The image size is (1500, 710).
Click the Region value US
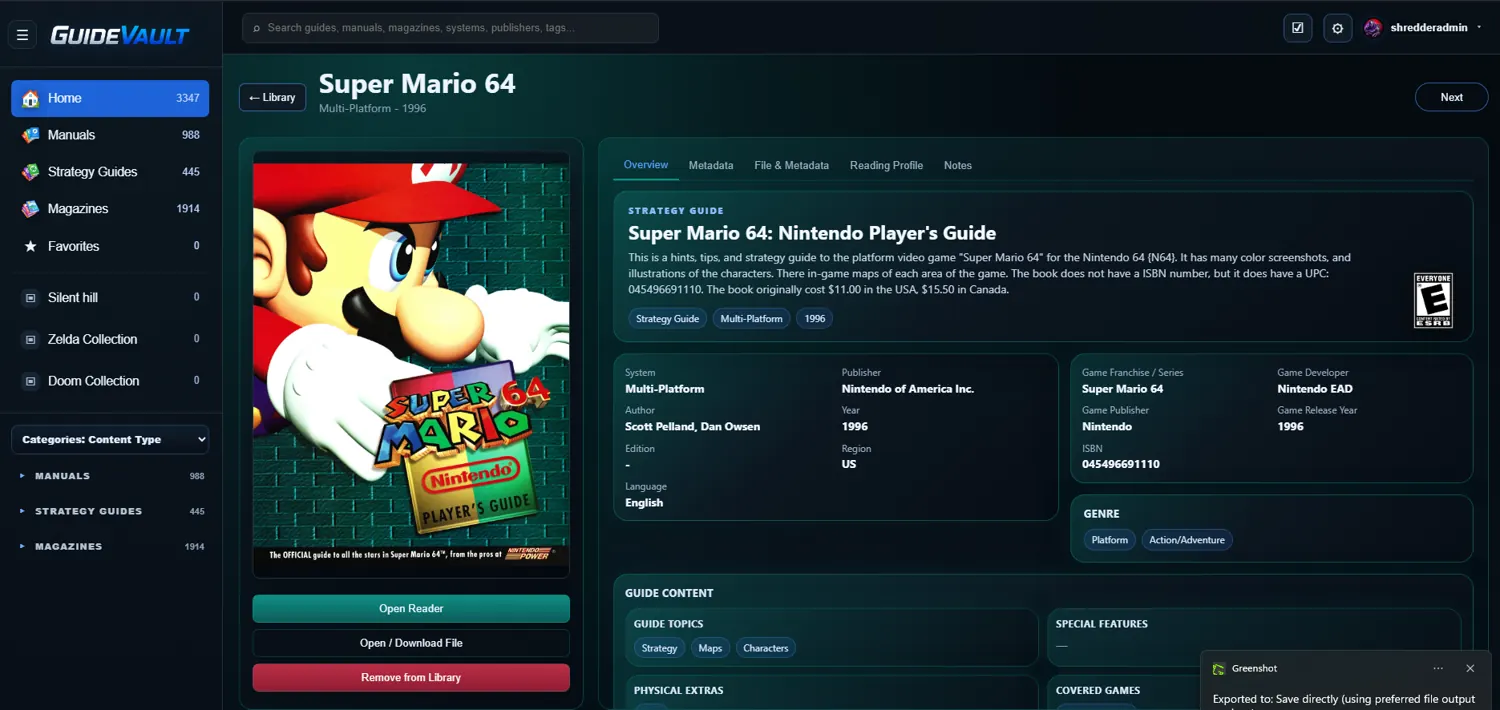click(849, 464)
